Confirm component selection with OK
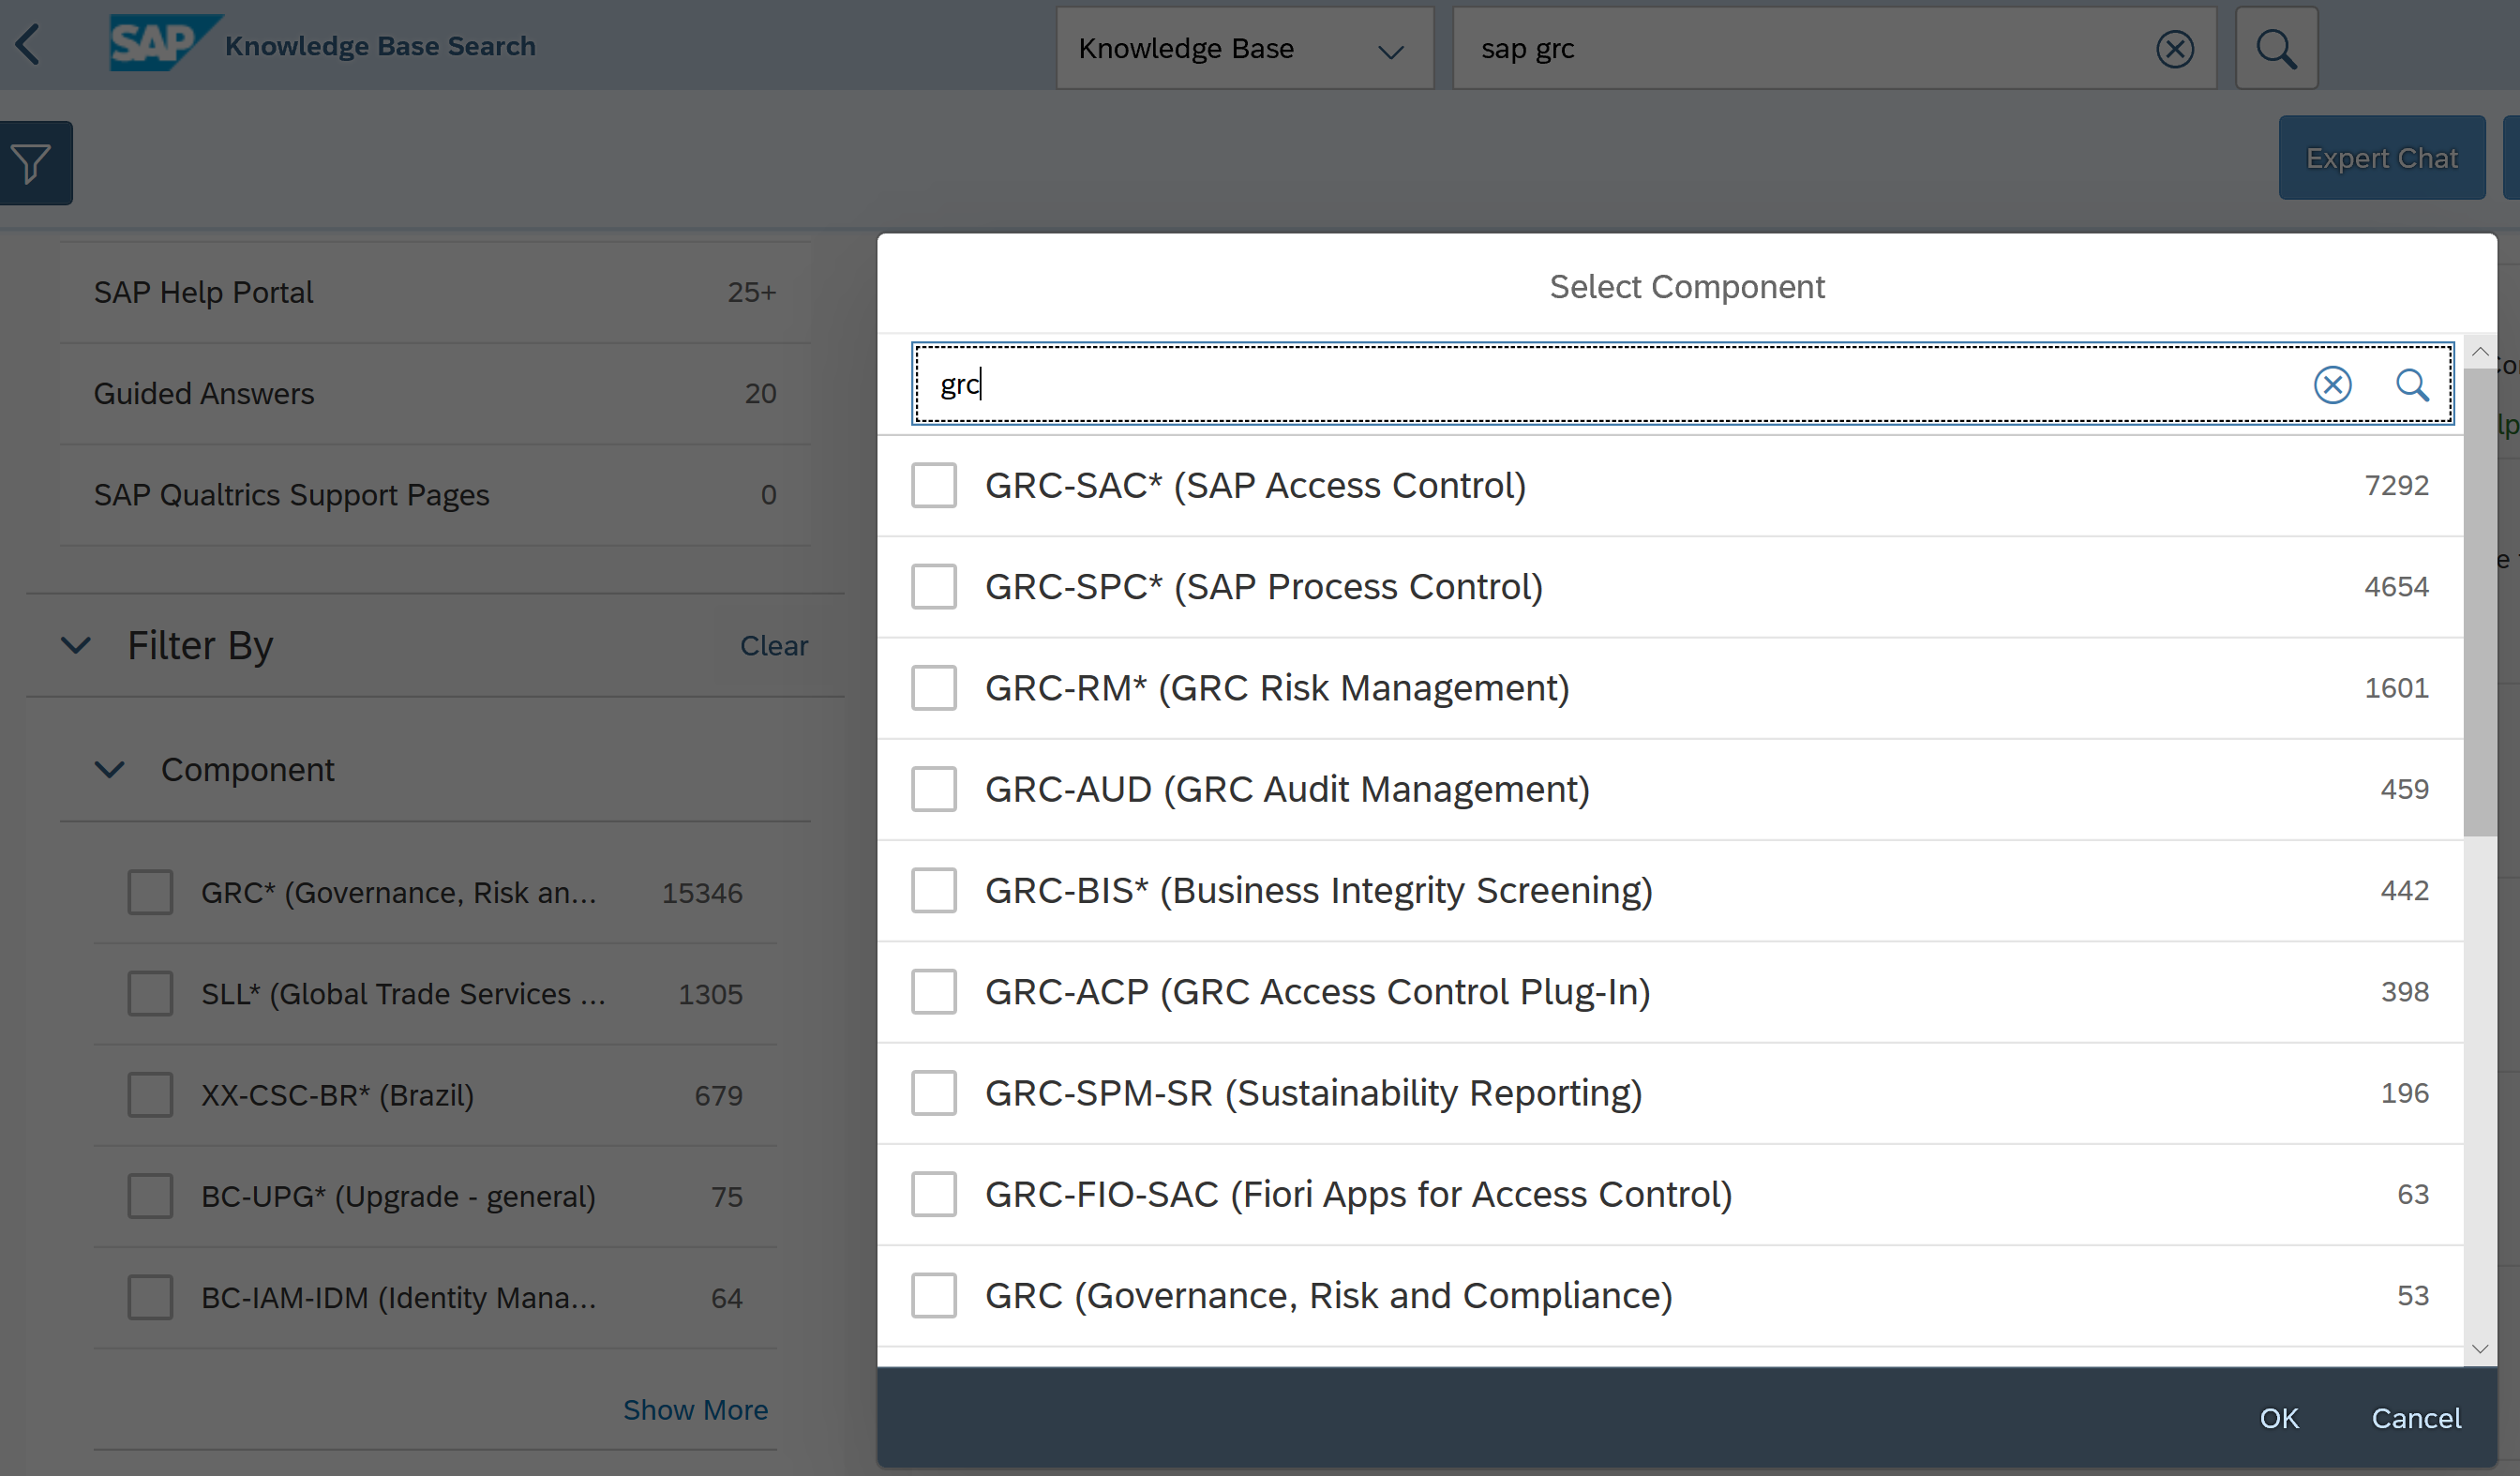The image size is (2520, 1476). point(2279,1417)
